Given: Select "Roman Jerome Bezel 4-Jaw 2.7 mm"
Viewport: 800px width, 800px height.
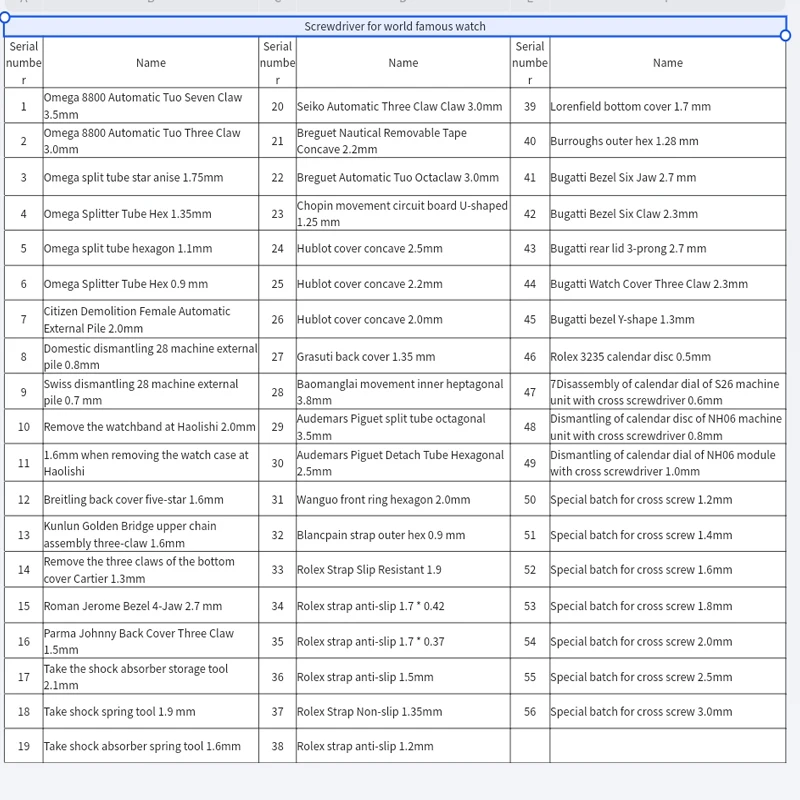Looking at the screenshot, I should coord(151,606).
